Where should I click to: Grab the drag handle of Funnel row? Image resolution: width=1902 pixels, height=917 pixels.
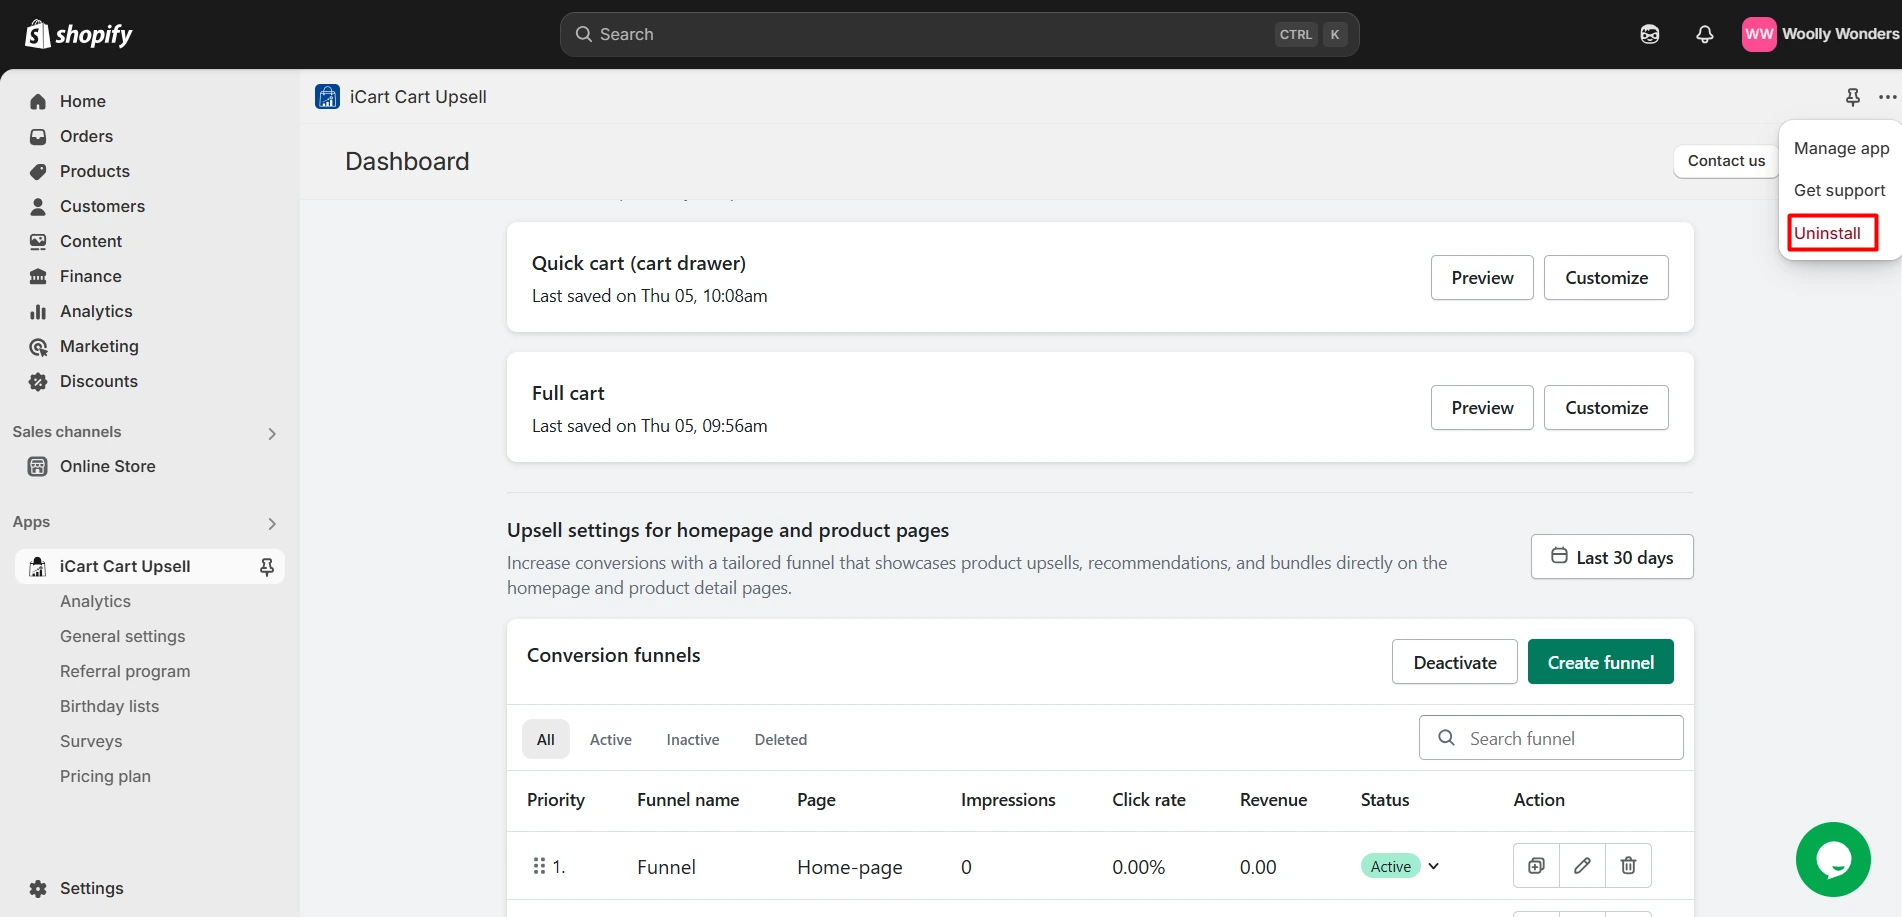tap(539, 866)
